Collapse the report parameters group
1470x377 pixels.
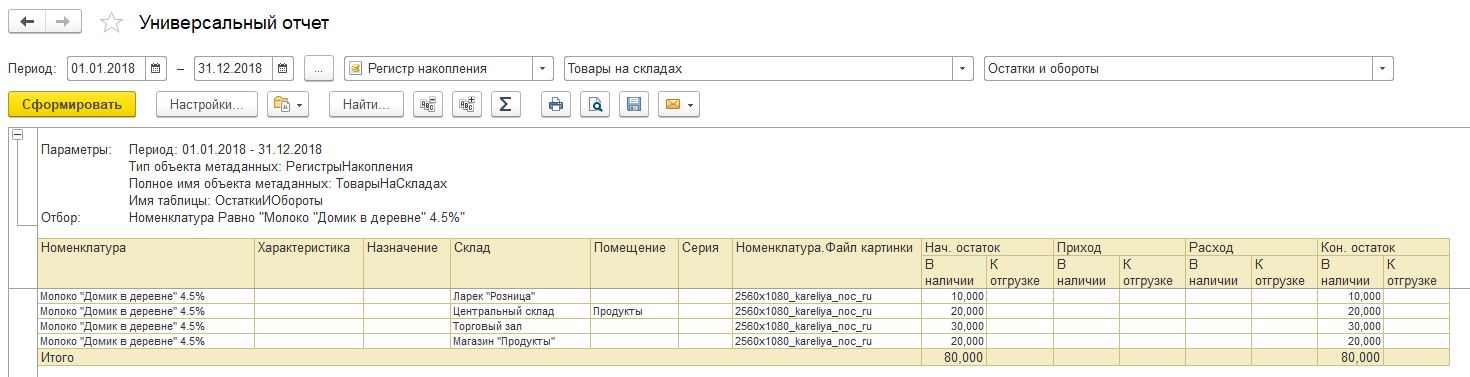click(x=17, y=133)
